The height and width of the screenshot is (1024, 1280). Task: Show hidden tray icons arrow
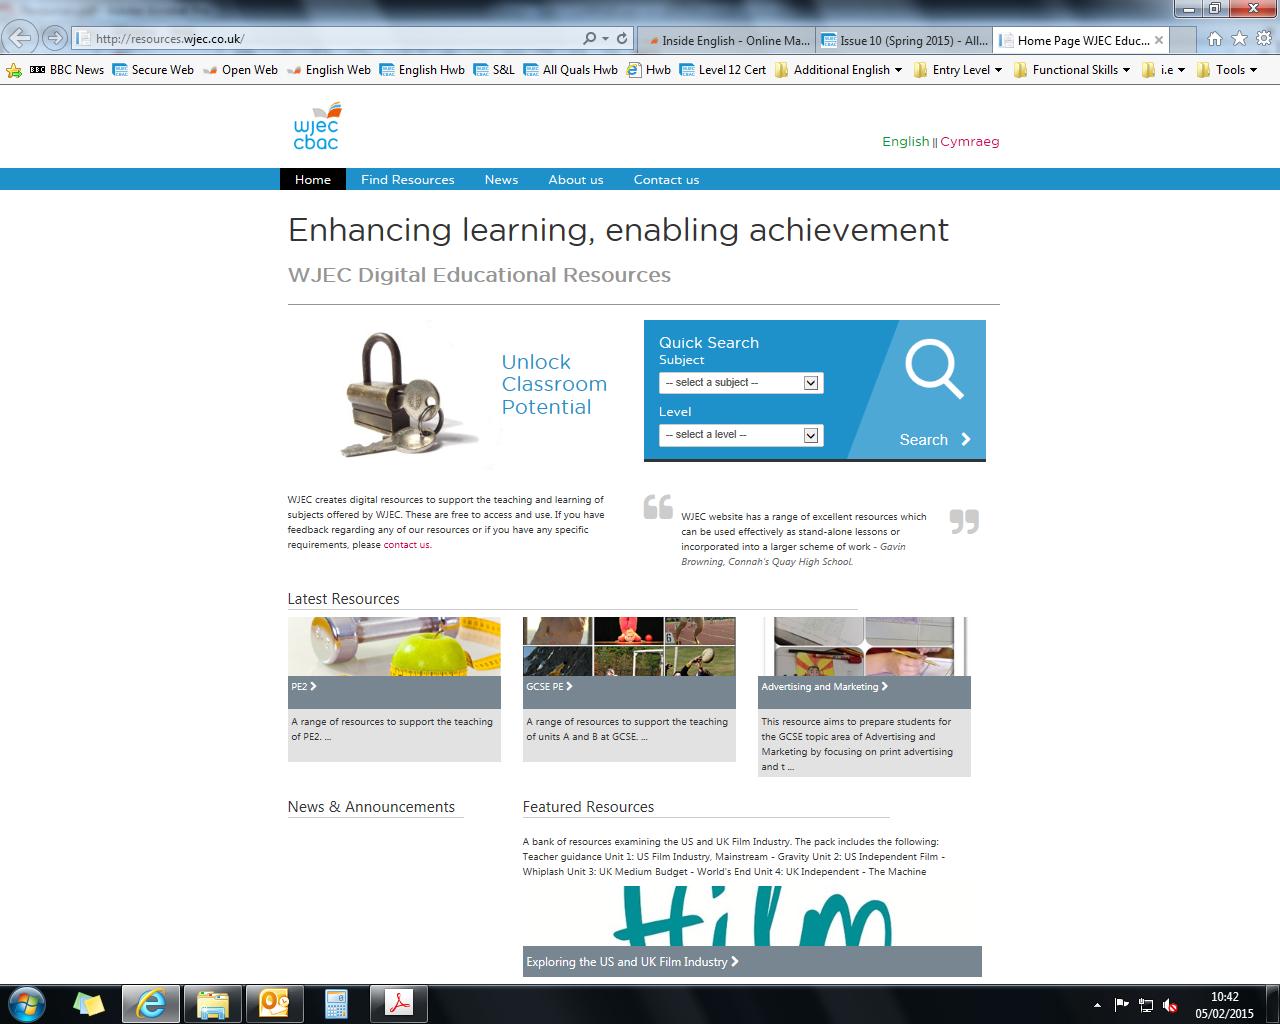[1098, 1005]
